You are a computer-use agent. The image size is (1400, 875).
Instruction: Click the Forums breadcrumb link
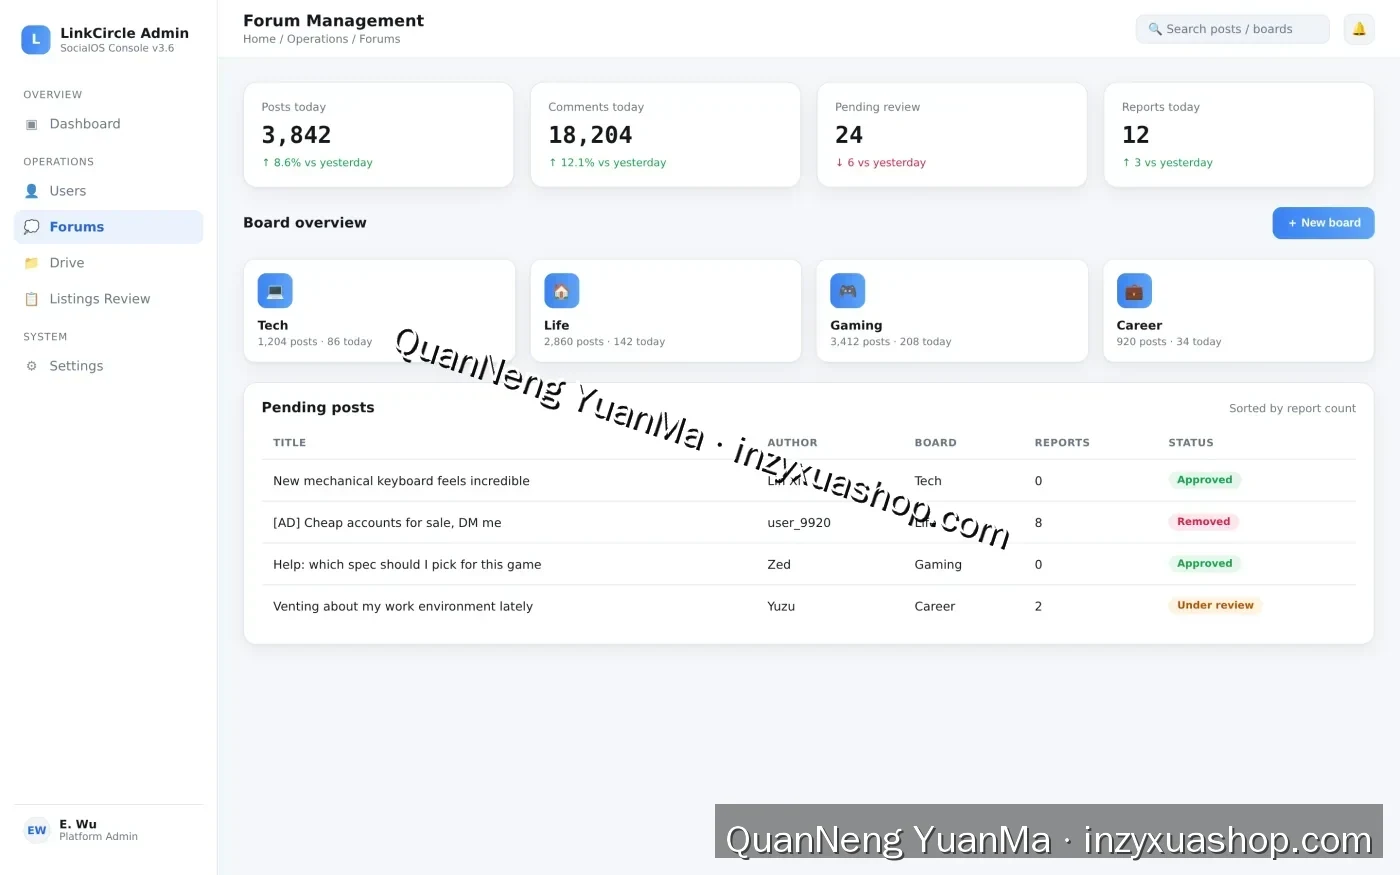pos(380,39)
